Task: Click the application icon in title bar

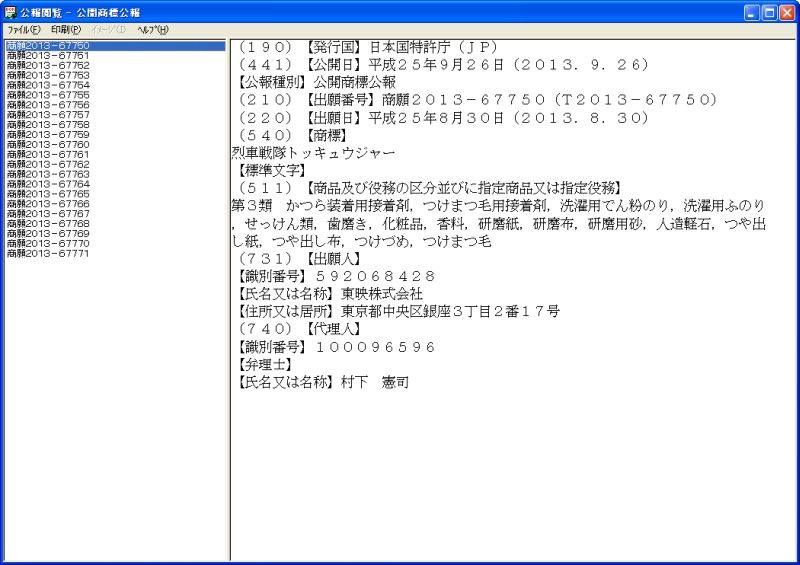Action: point(10,12)
